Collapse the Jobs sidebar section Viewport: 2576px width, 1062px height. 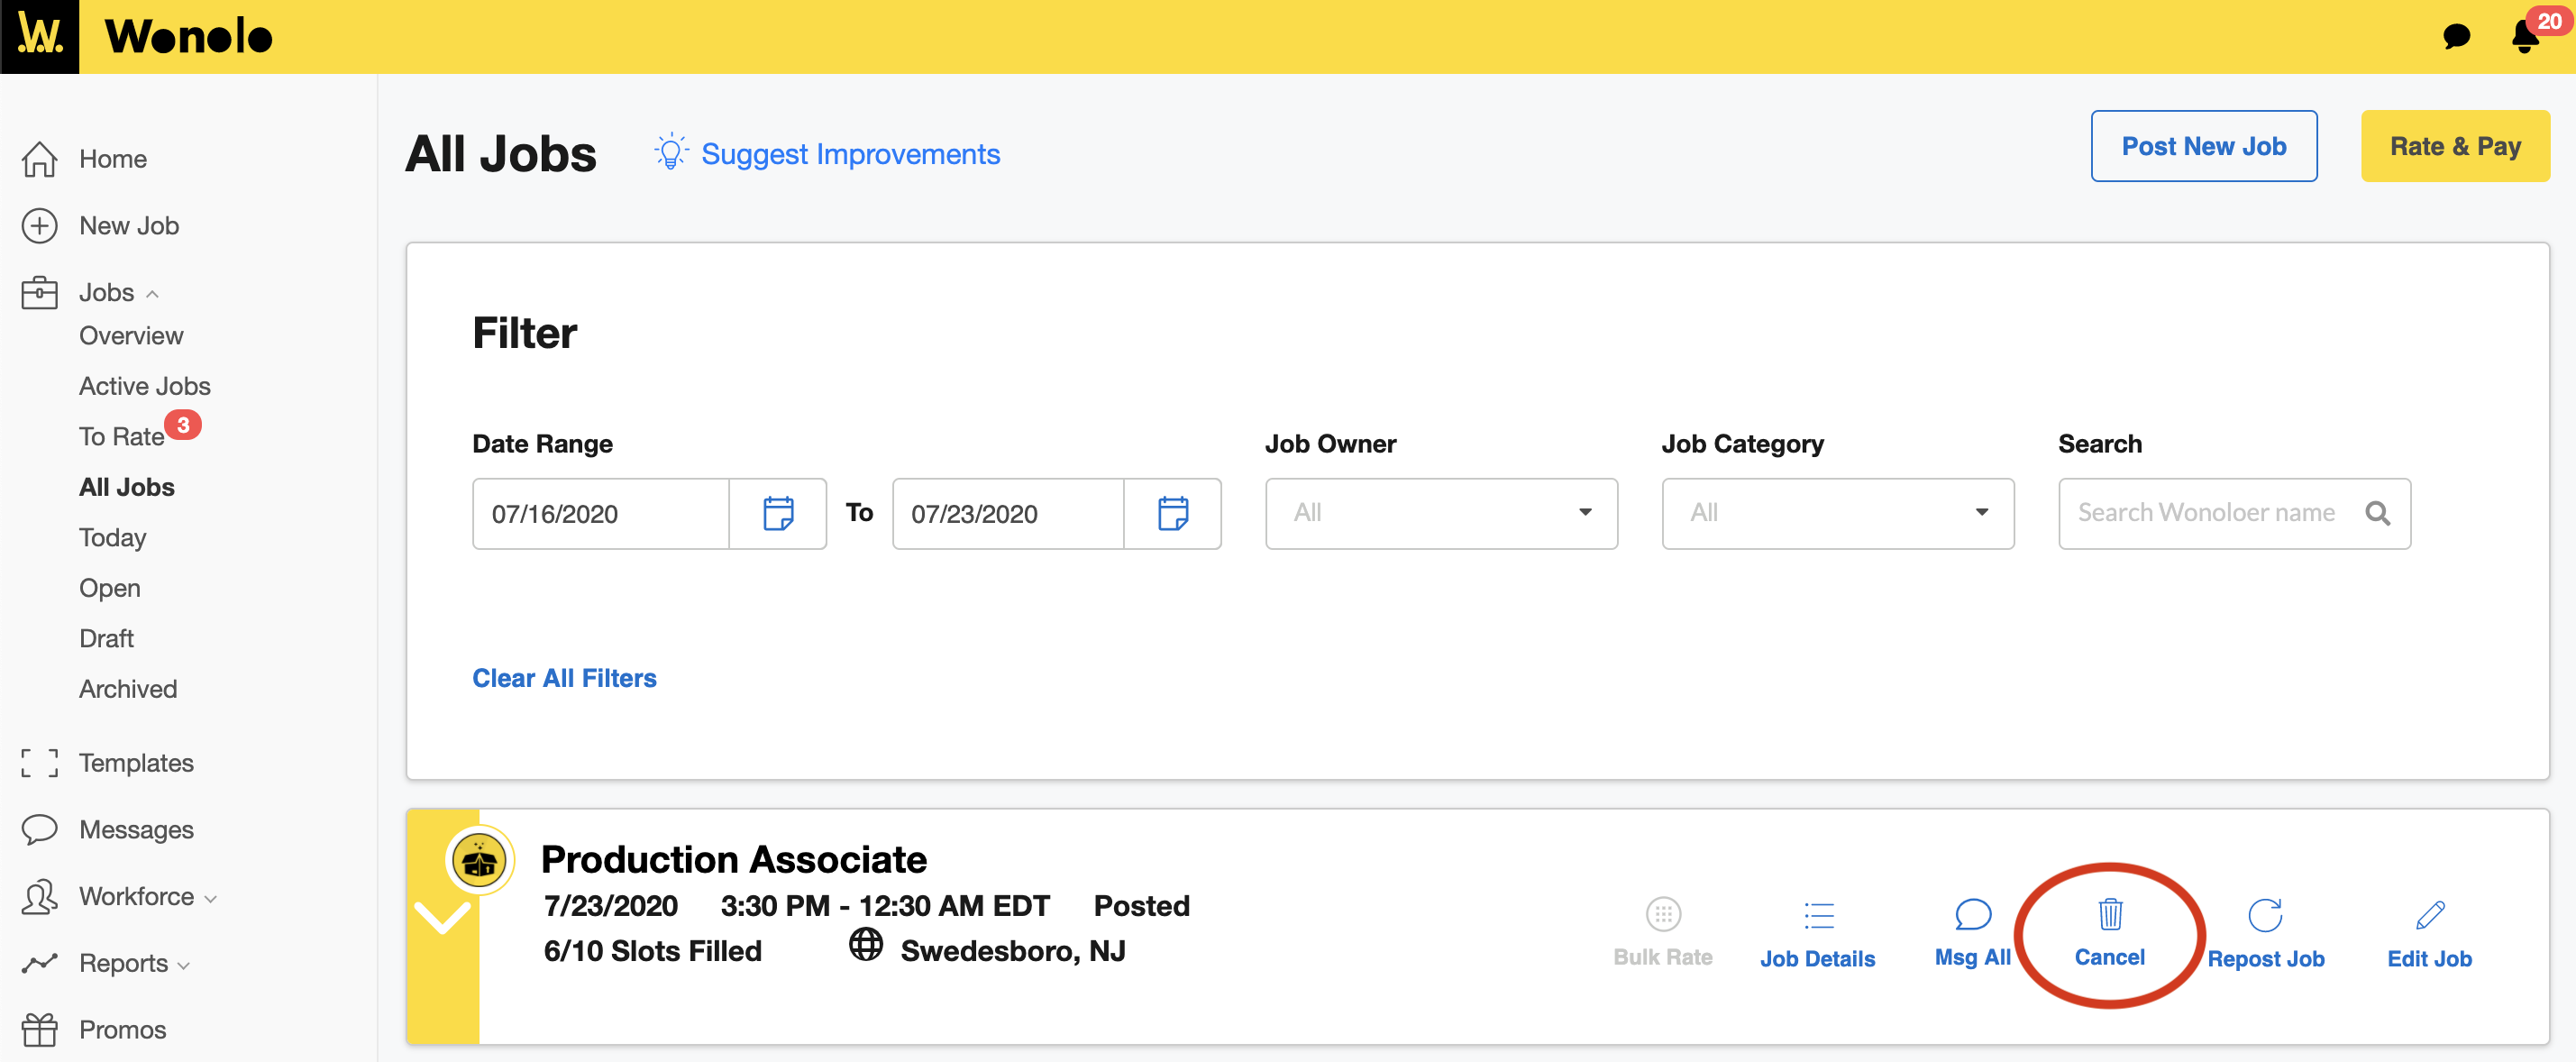click(154, 293)
